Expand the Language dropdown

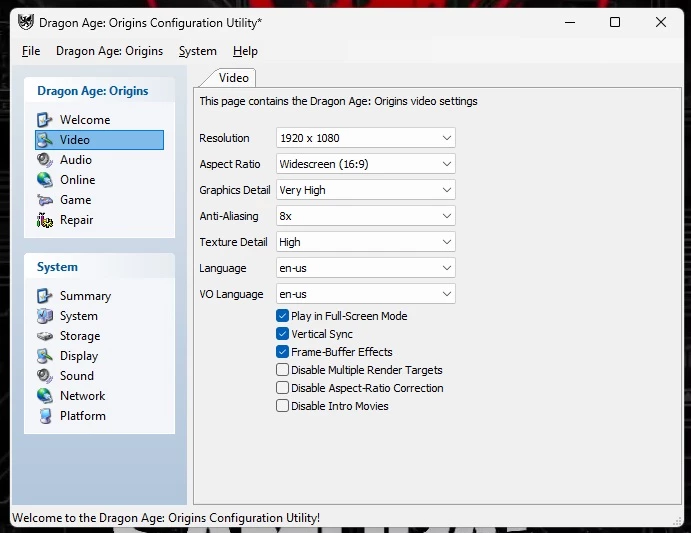pyautogui.click(x=366, y=268)
